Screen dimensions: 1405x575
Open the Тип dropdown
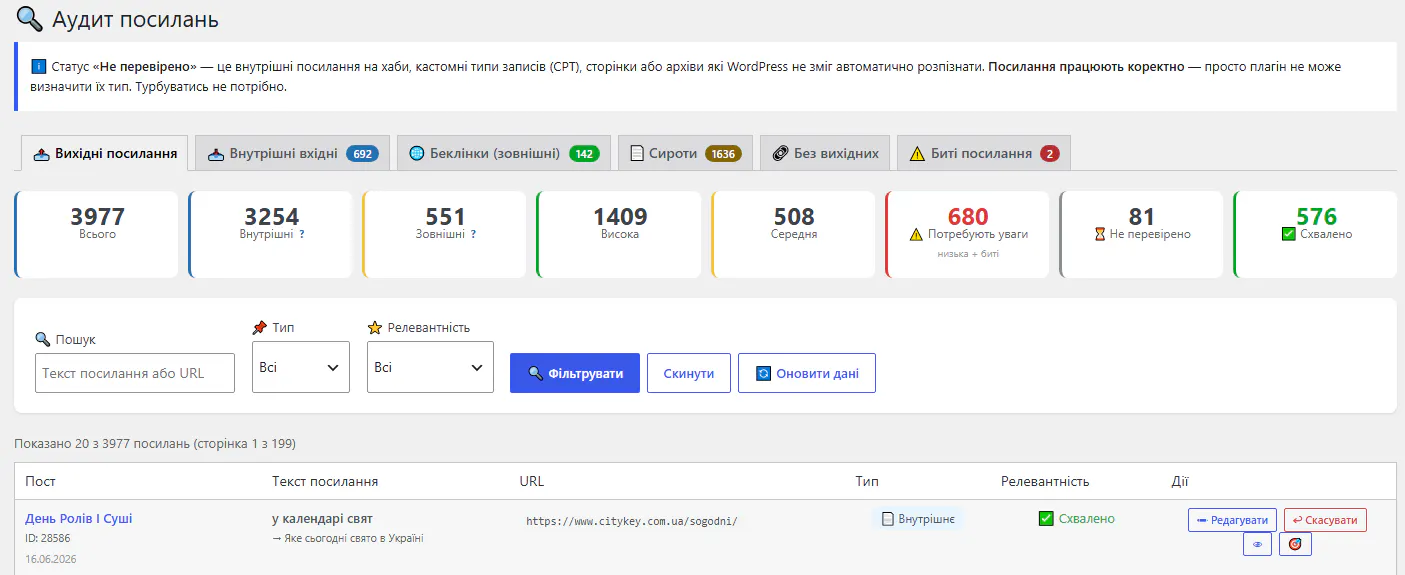pyautogui.click(x=301, y=367)
